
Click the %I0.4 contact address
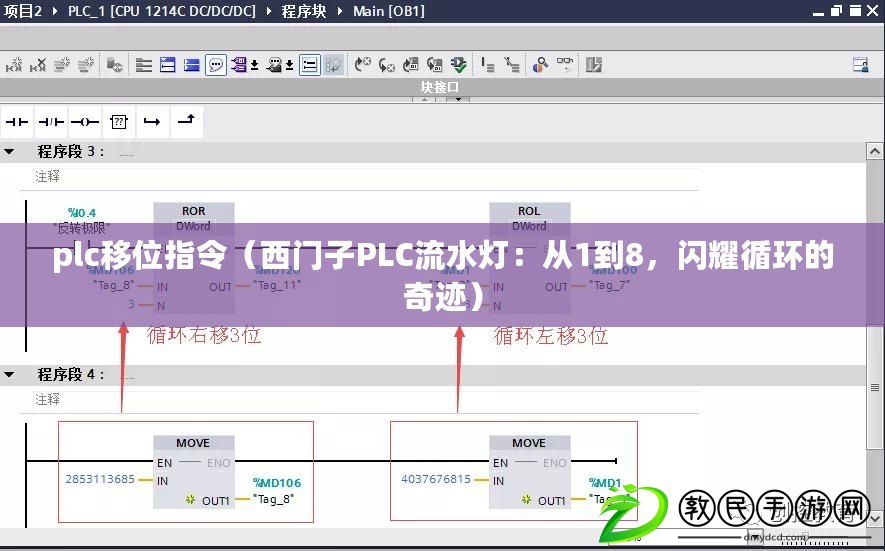click(x=82, y=213)
